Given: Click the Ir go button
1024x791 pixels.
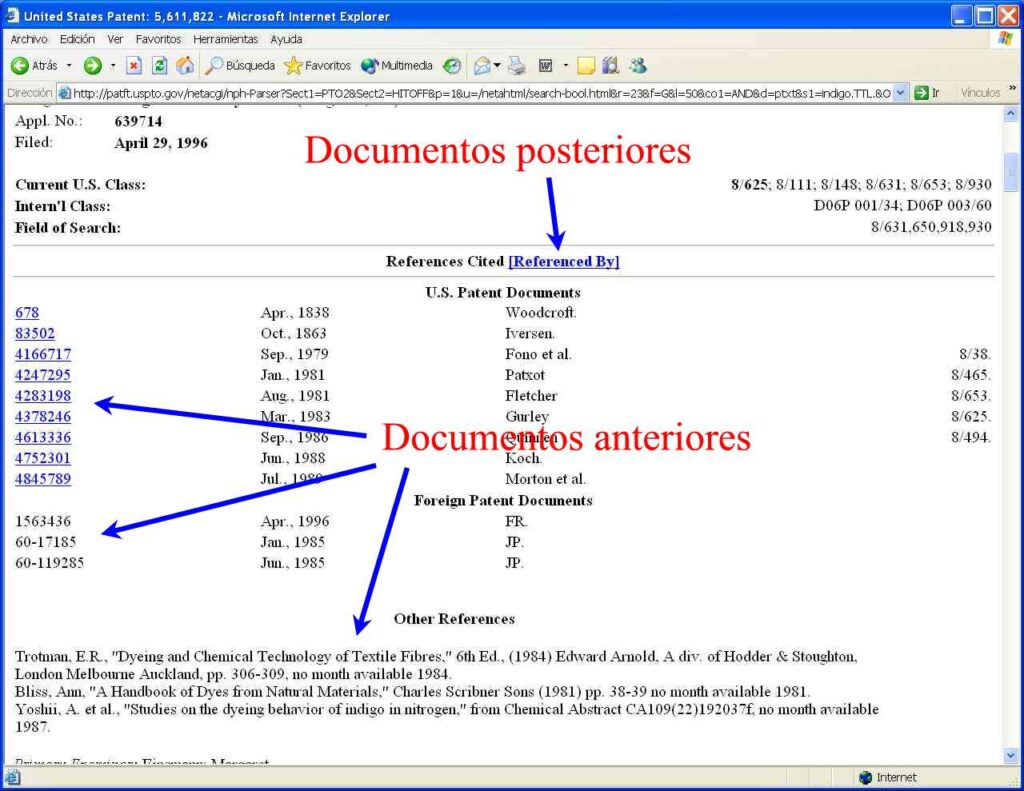Looking at the screenshot, I should click(x=927, y=93).
